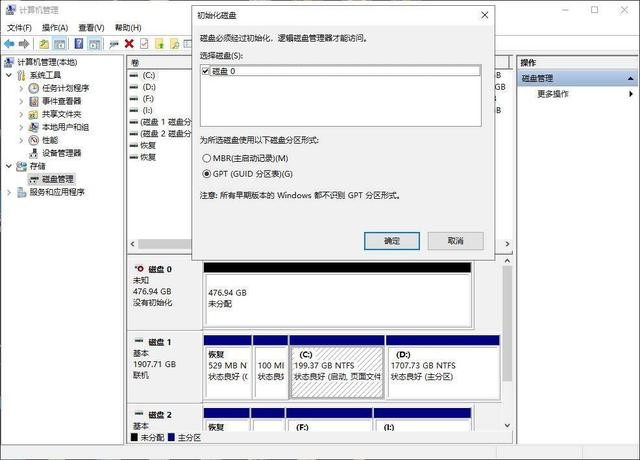
Task: Open Help via the blue question-mark icon
Action: pyautogui.click(x=79, y=43)
